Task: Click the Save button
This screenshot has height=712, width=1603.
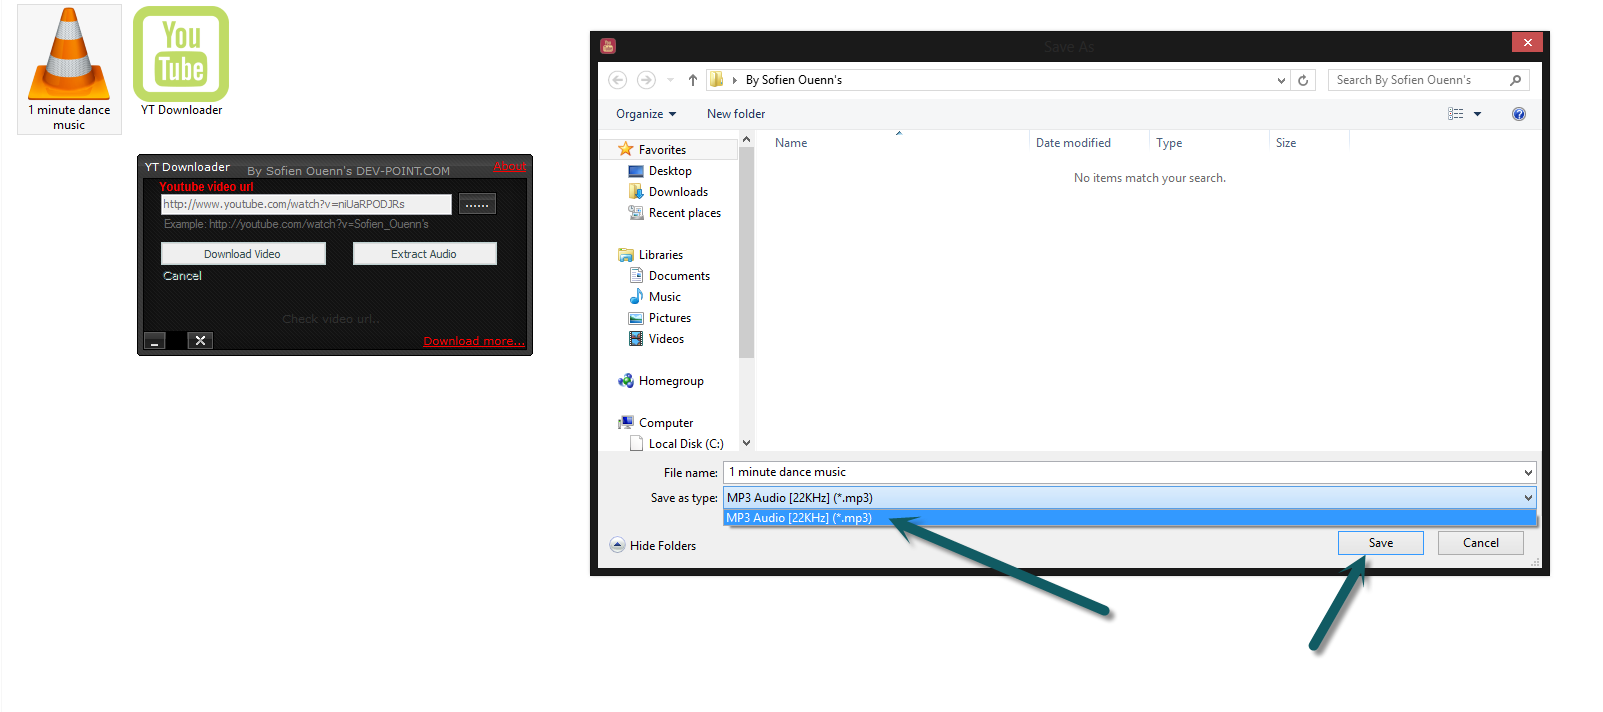Action: pos(1381,543)
